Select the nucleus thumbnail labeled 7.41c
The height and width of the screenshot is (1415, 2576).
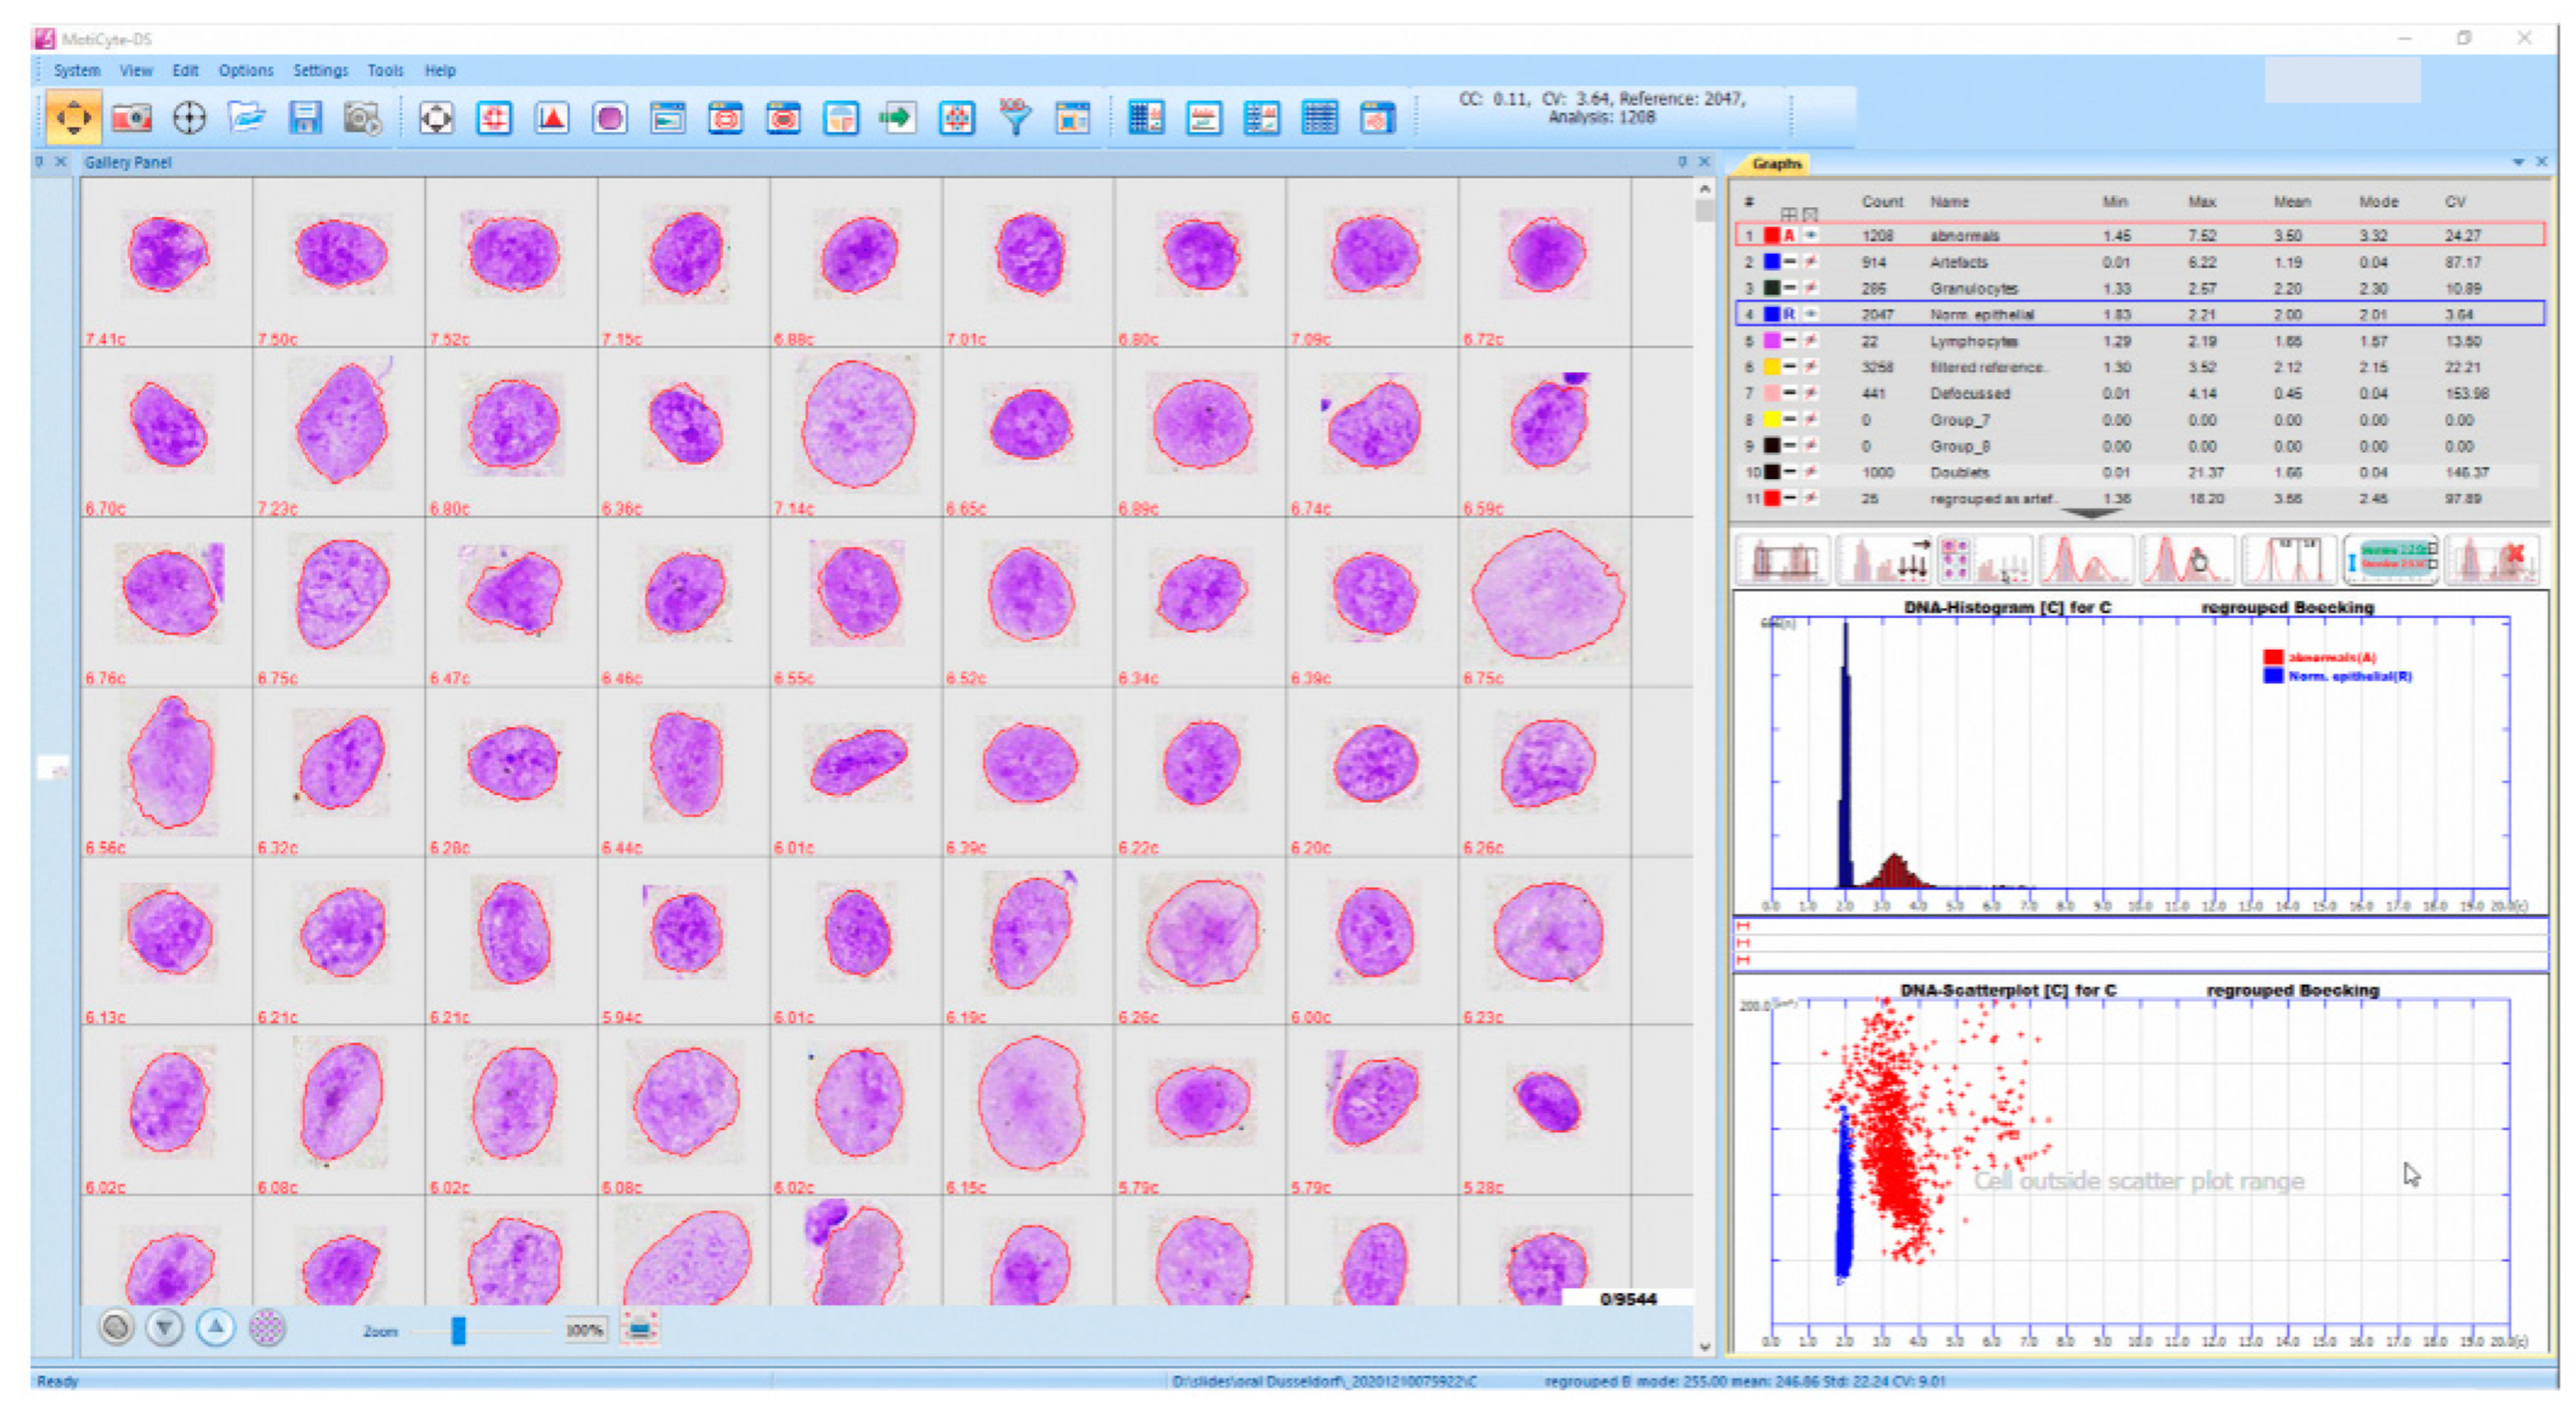coord(167,255)
